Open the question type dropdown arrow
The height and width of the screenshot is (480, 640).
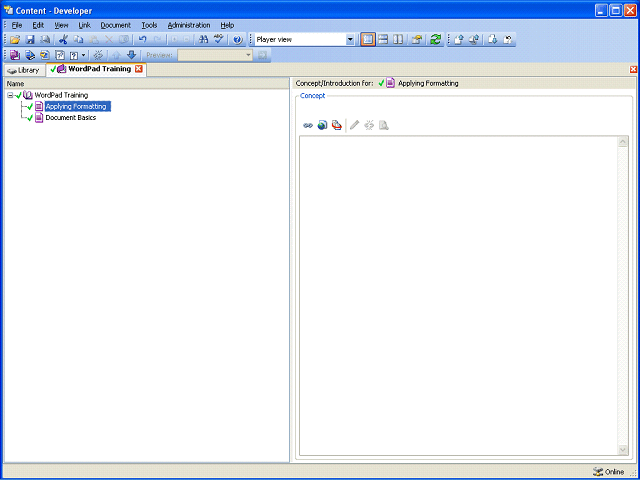tap(83, 55)
